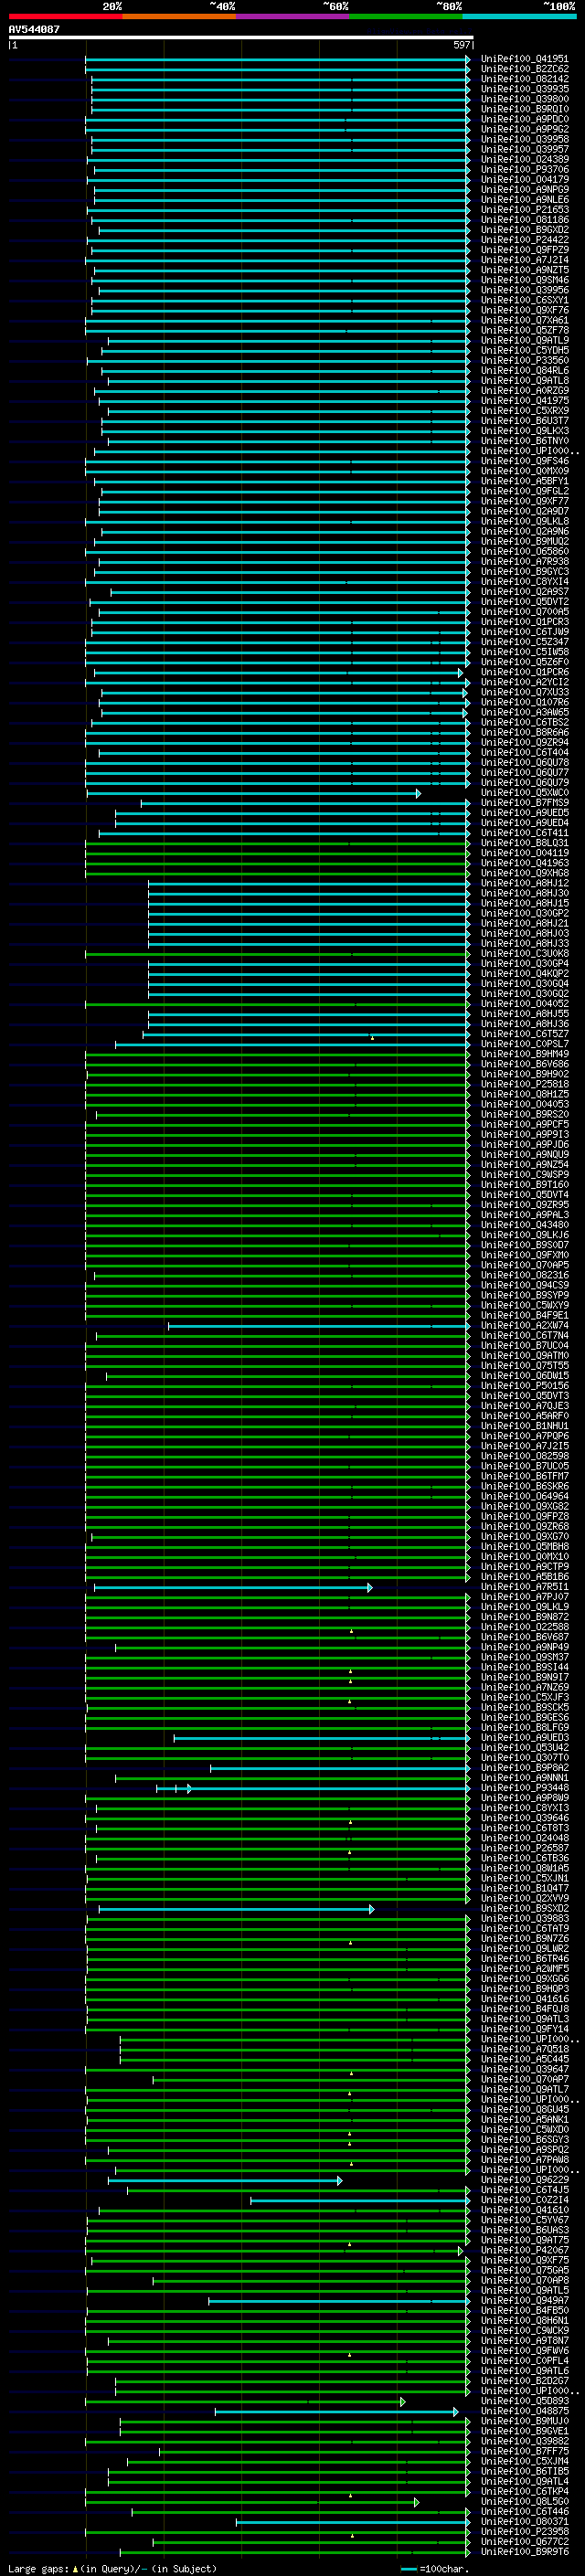Image resolution: width=585 pixels, height=2576 pixels.
Task: Select the UniRef100_O04052 label
Action: click(x=524, y=1004)
